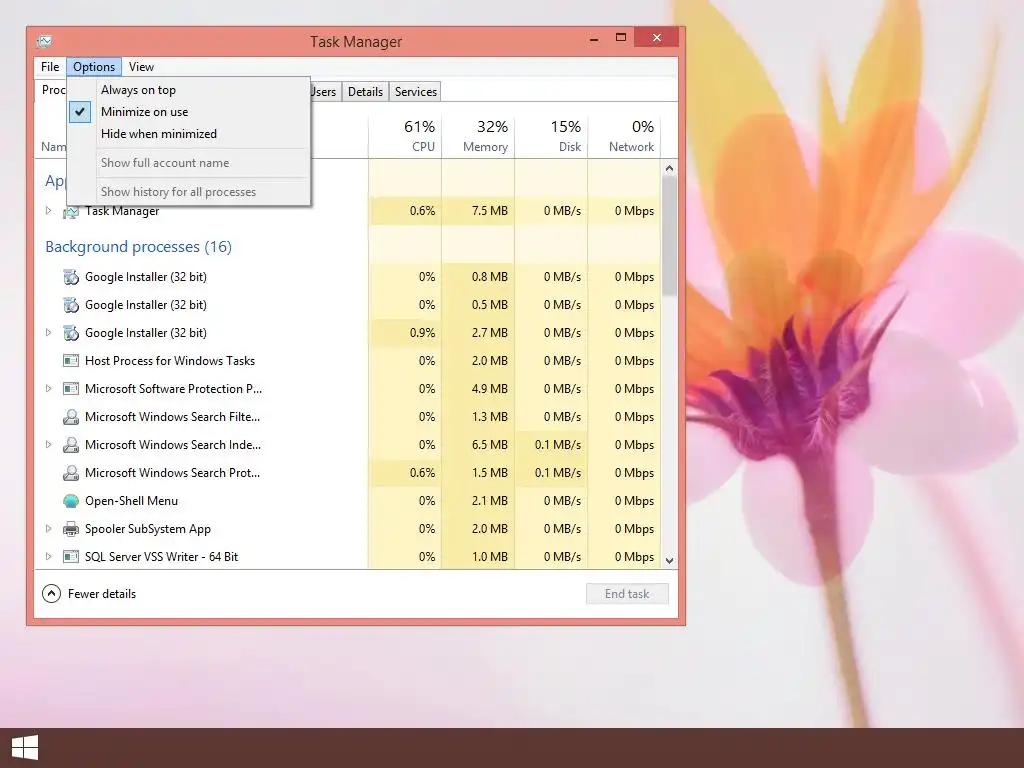Switch to the Details tab
Screen dimensions: 1024x768
(x=365, y=91)
